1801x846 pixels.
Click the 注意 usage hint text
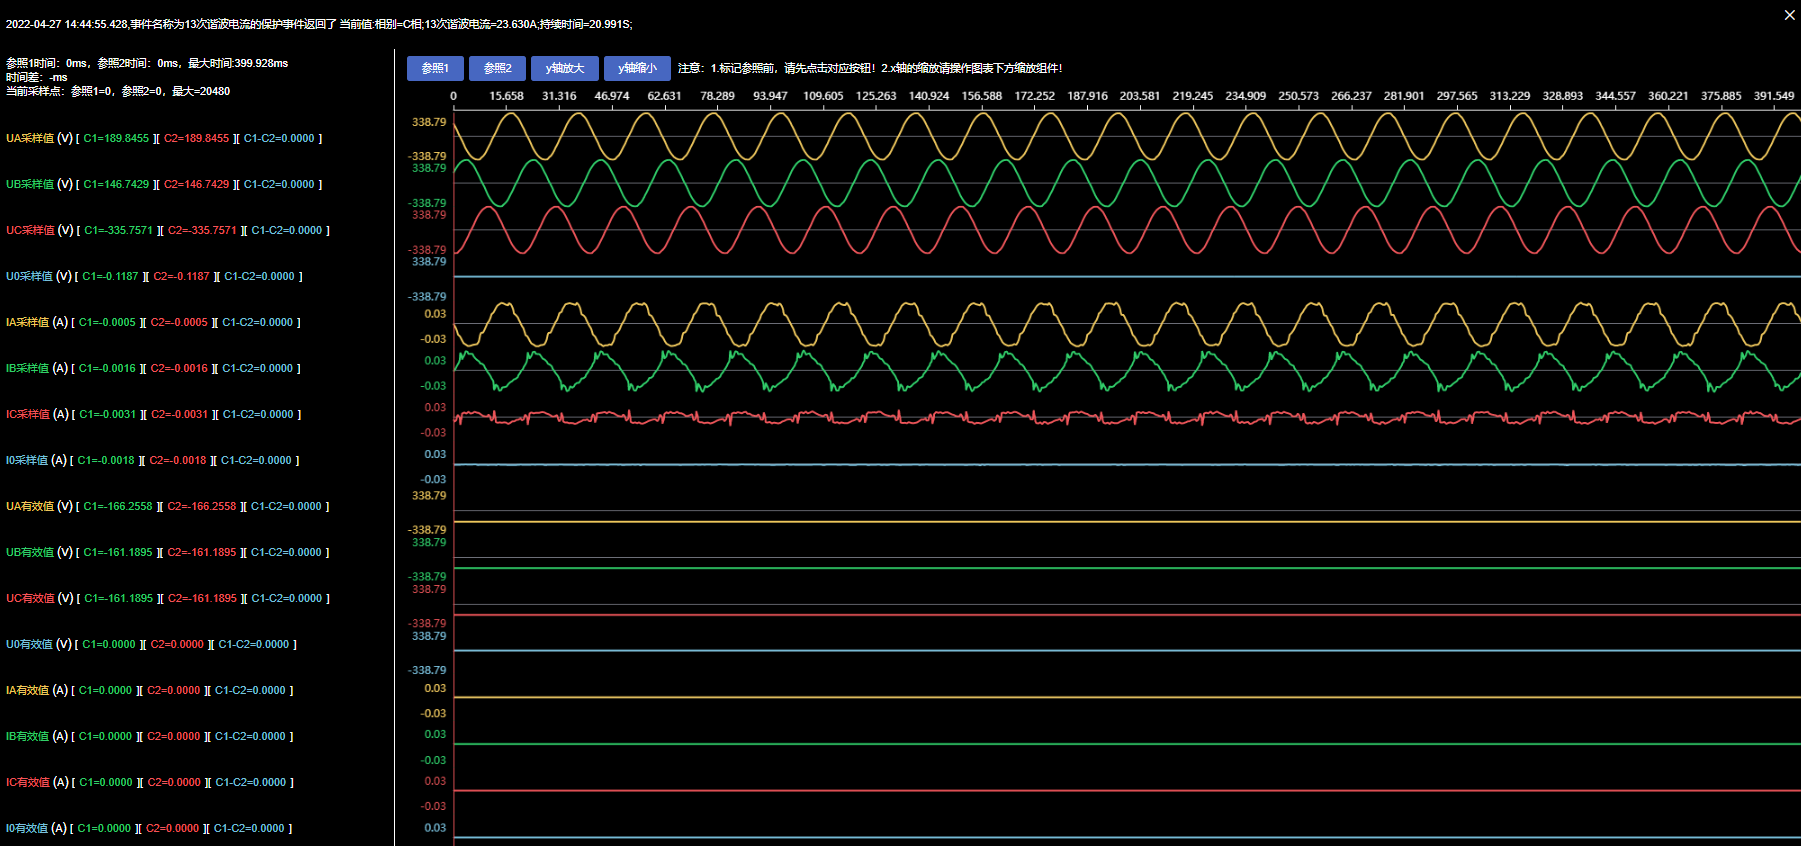[x=870, y=68]
